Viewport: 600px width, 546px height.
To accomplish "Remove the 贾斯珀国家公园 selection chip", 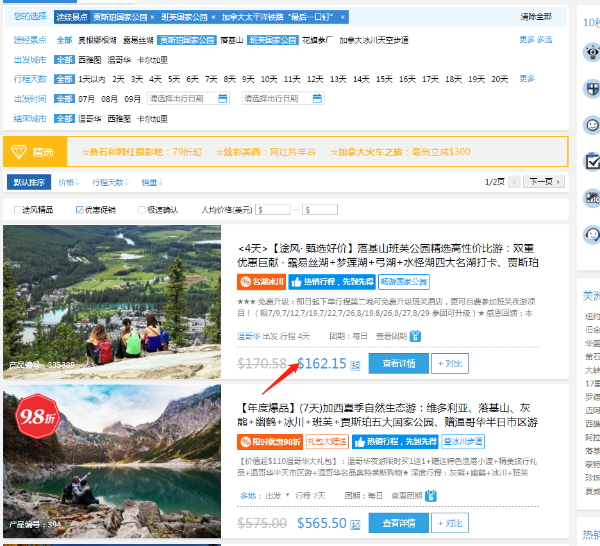I will 152,17.
